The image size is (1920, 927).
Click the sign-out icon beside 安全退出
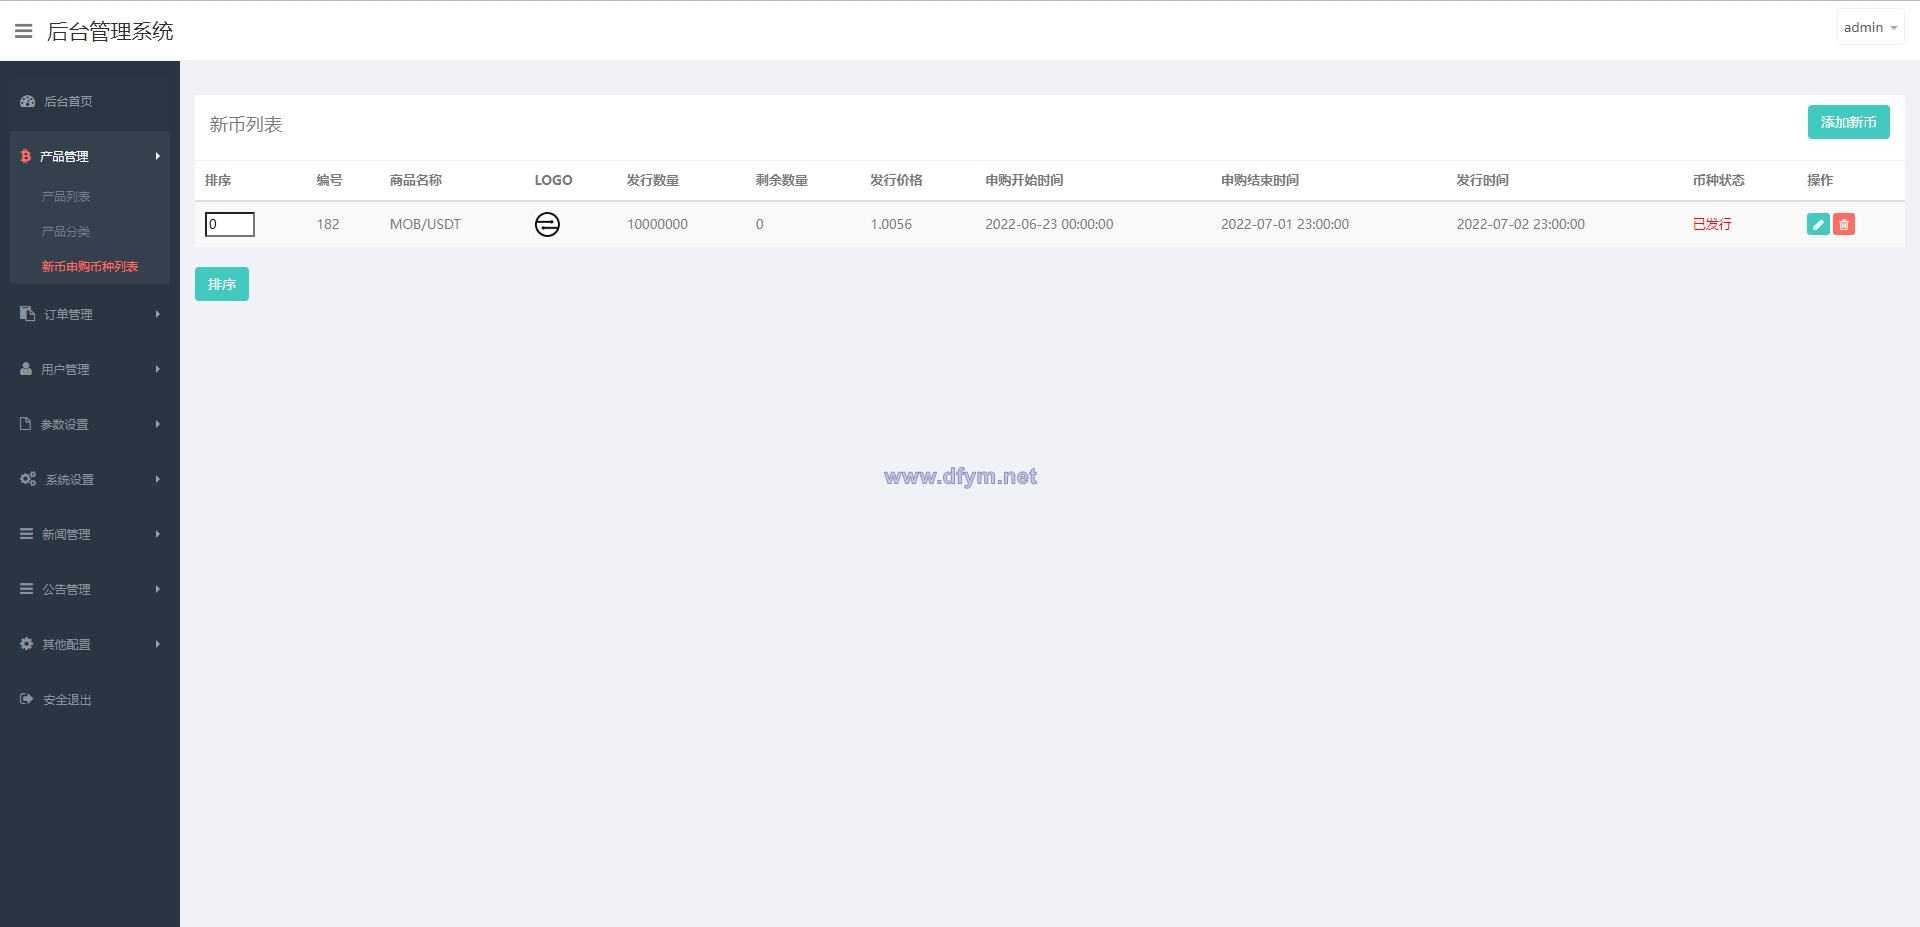pyautogui.click(x=27, y=699)
